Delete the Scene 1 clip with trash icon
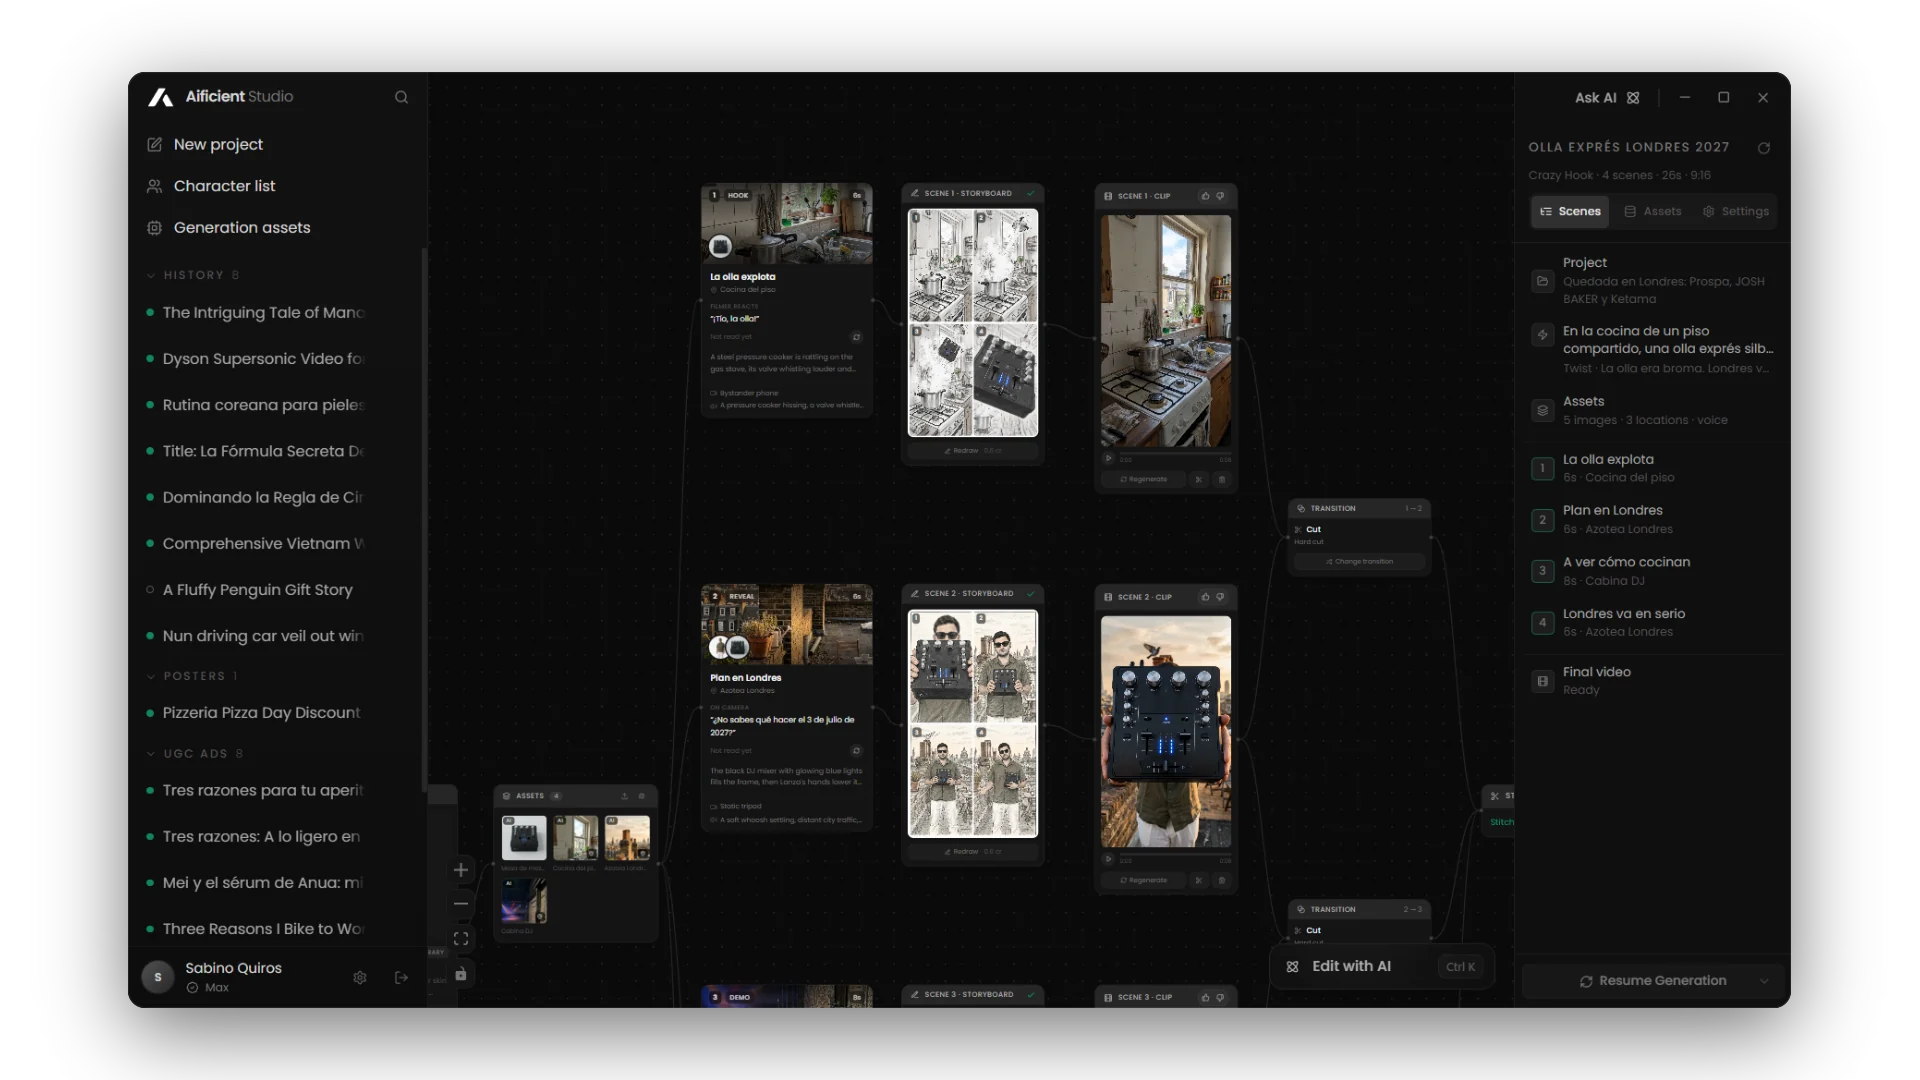The width and height of the screenshot is (1920, 1080). tap(1221, 479)
